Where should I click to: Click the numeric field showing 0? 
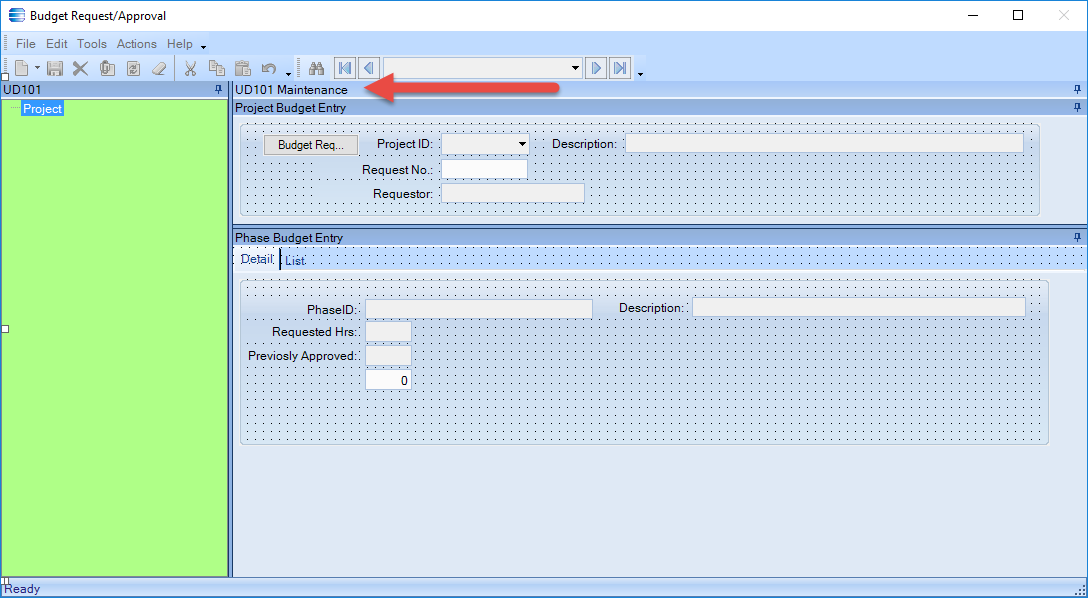389,380
